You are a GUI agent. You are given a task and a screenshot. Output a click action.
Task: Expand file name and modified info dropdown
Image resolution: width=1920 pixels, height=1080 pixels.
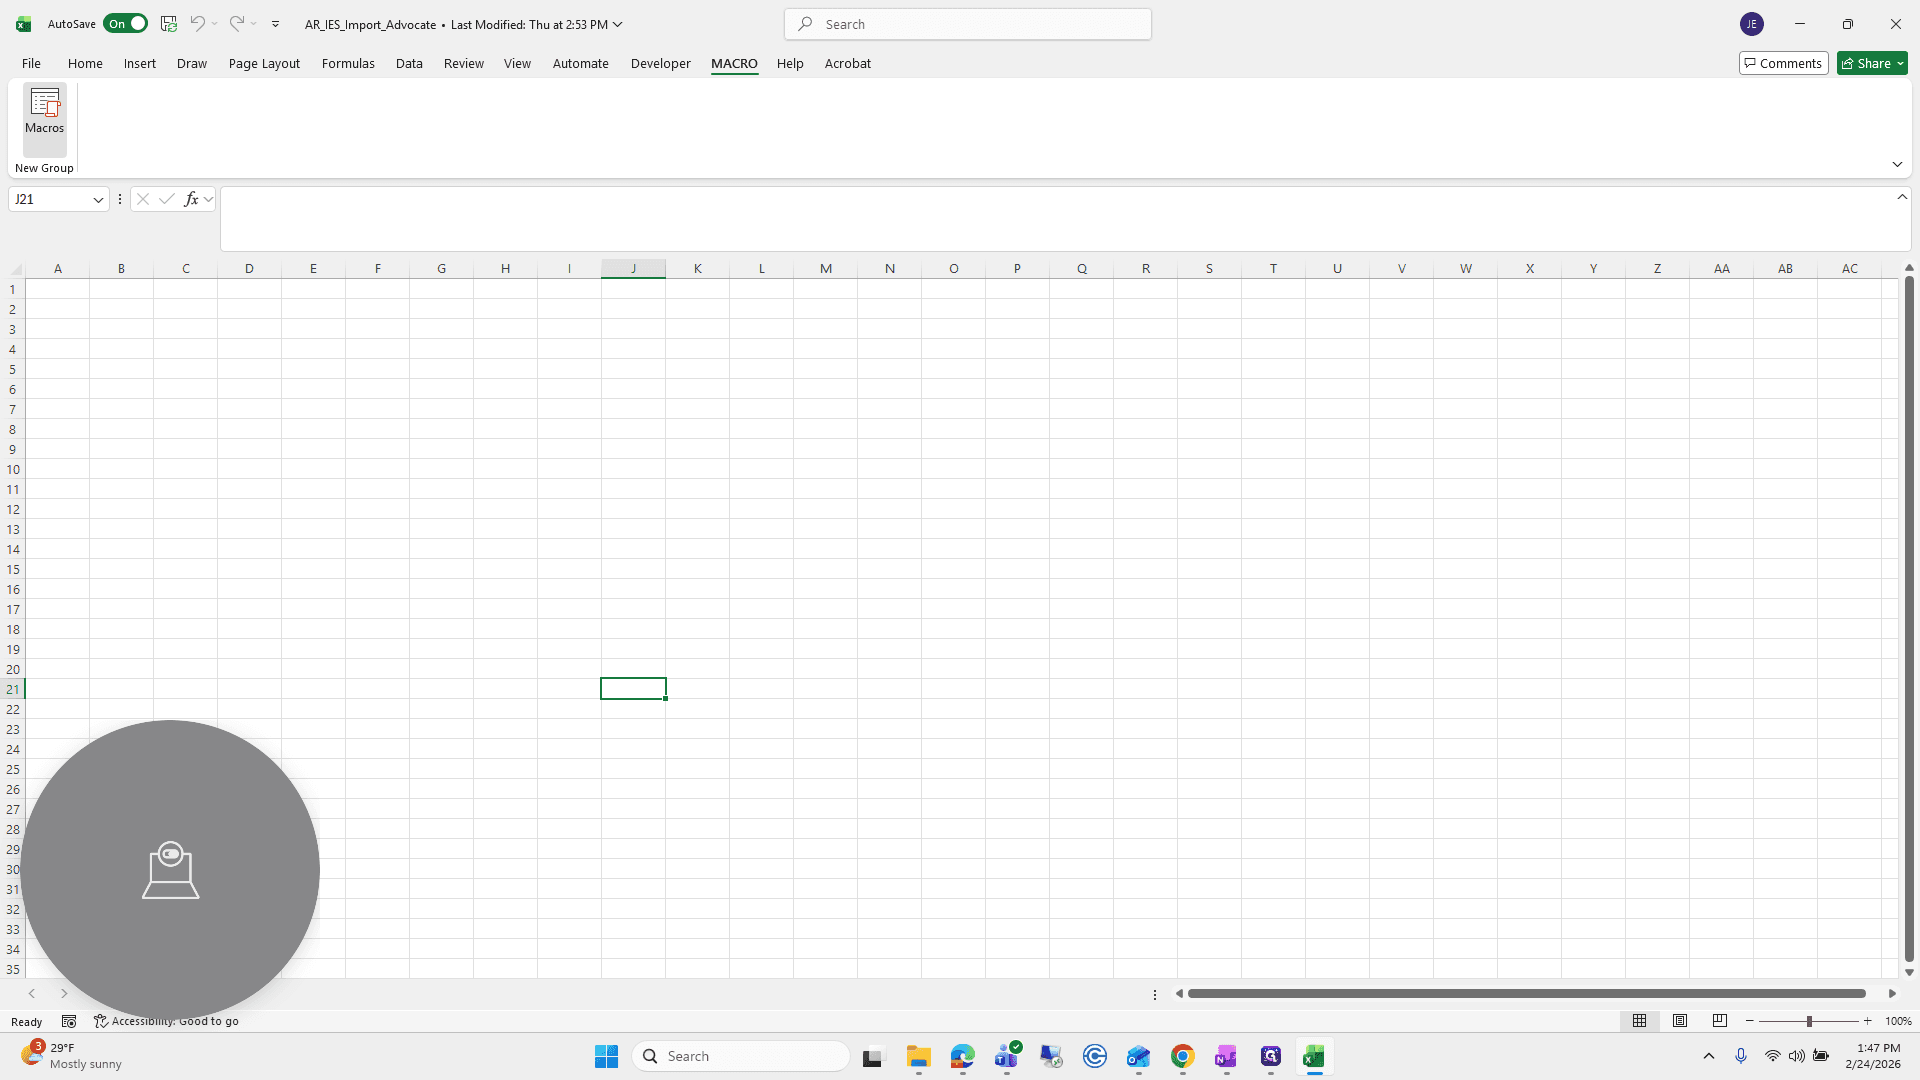pos(617,24)
